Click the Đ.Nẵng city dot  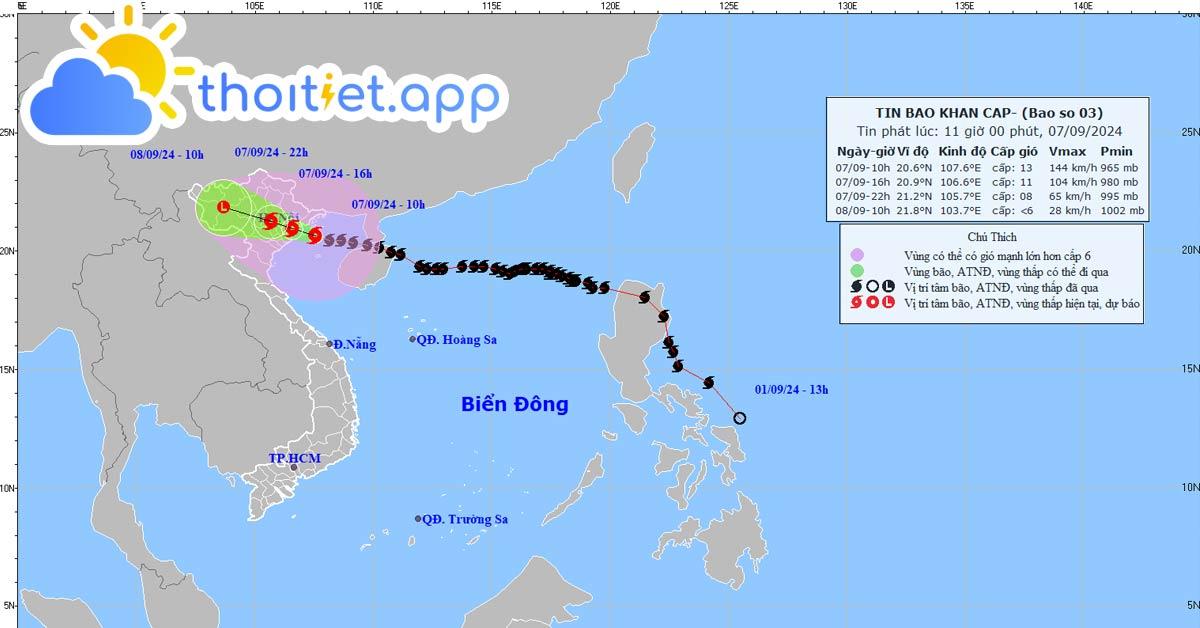point(329,344)
